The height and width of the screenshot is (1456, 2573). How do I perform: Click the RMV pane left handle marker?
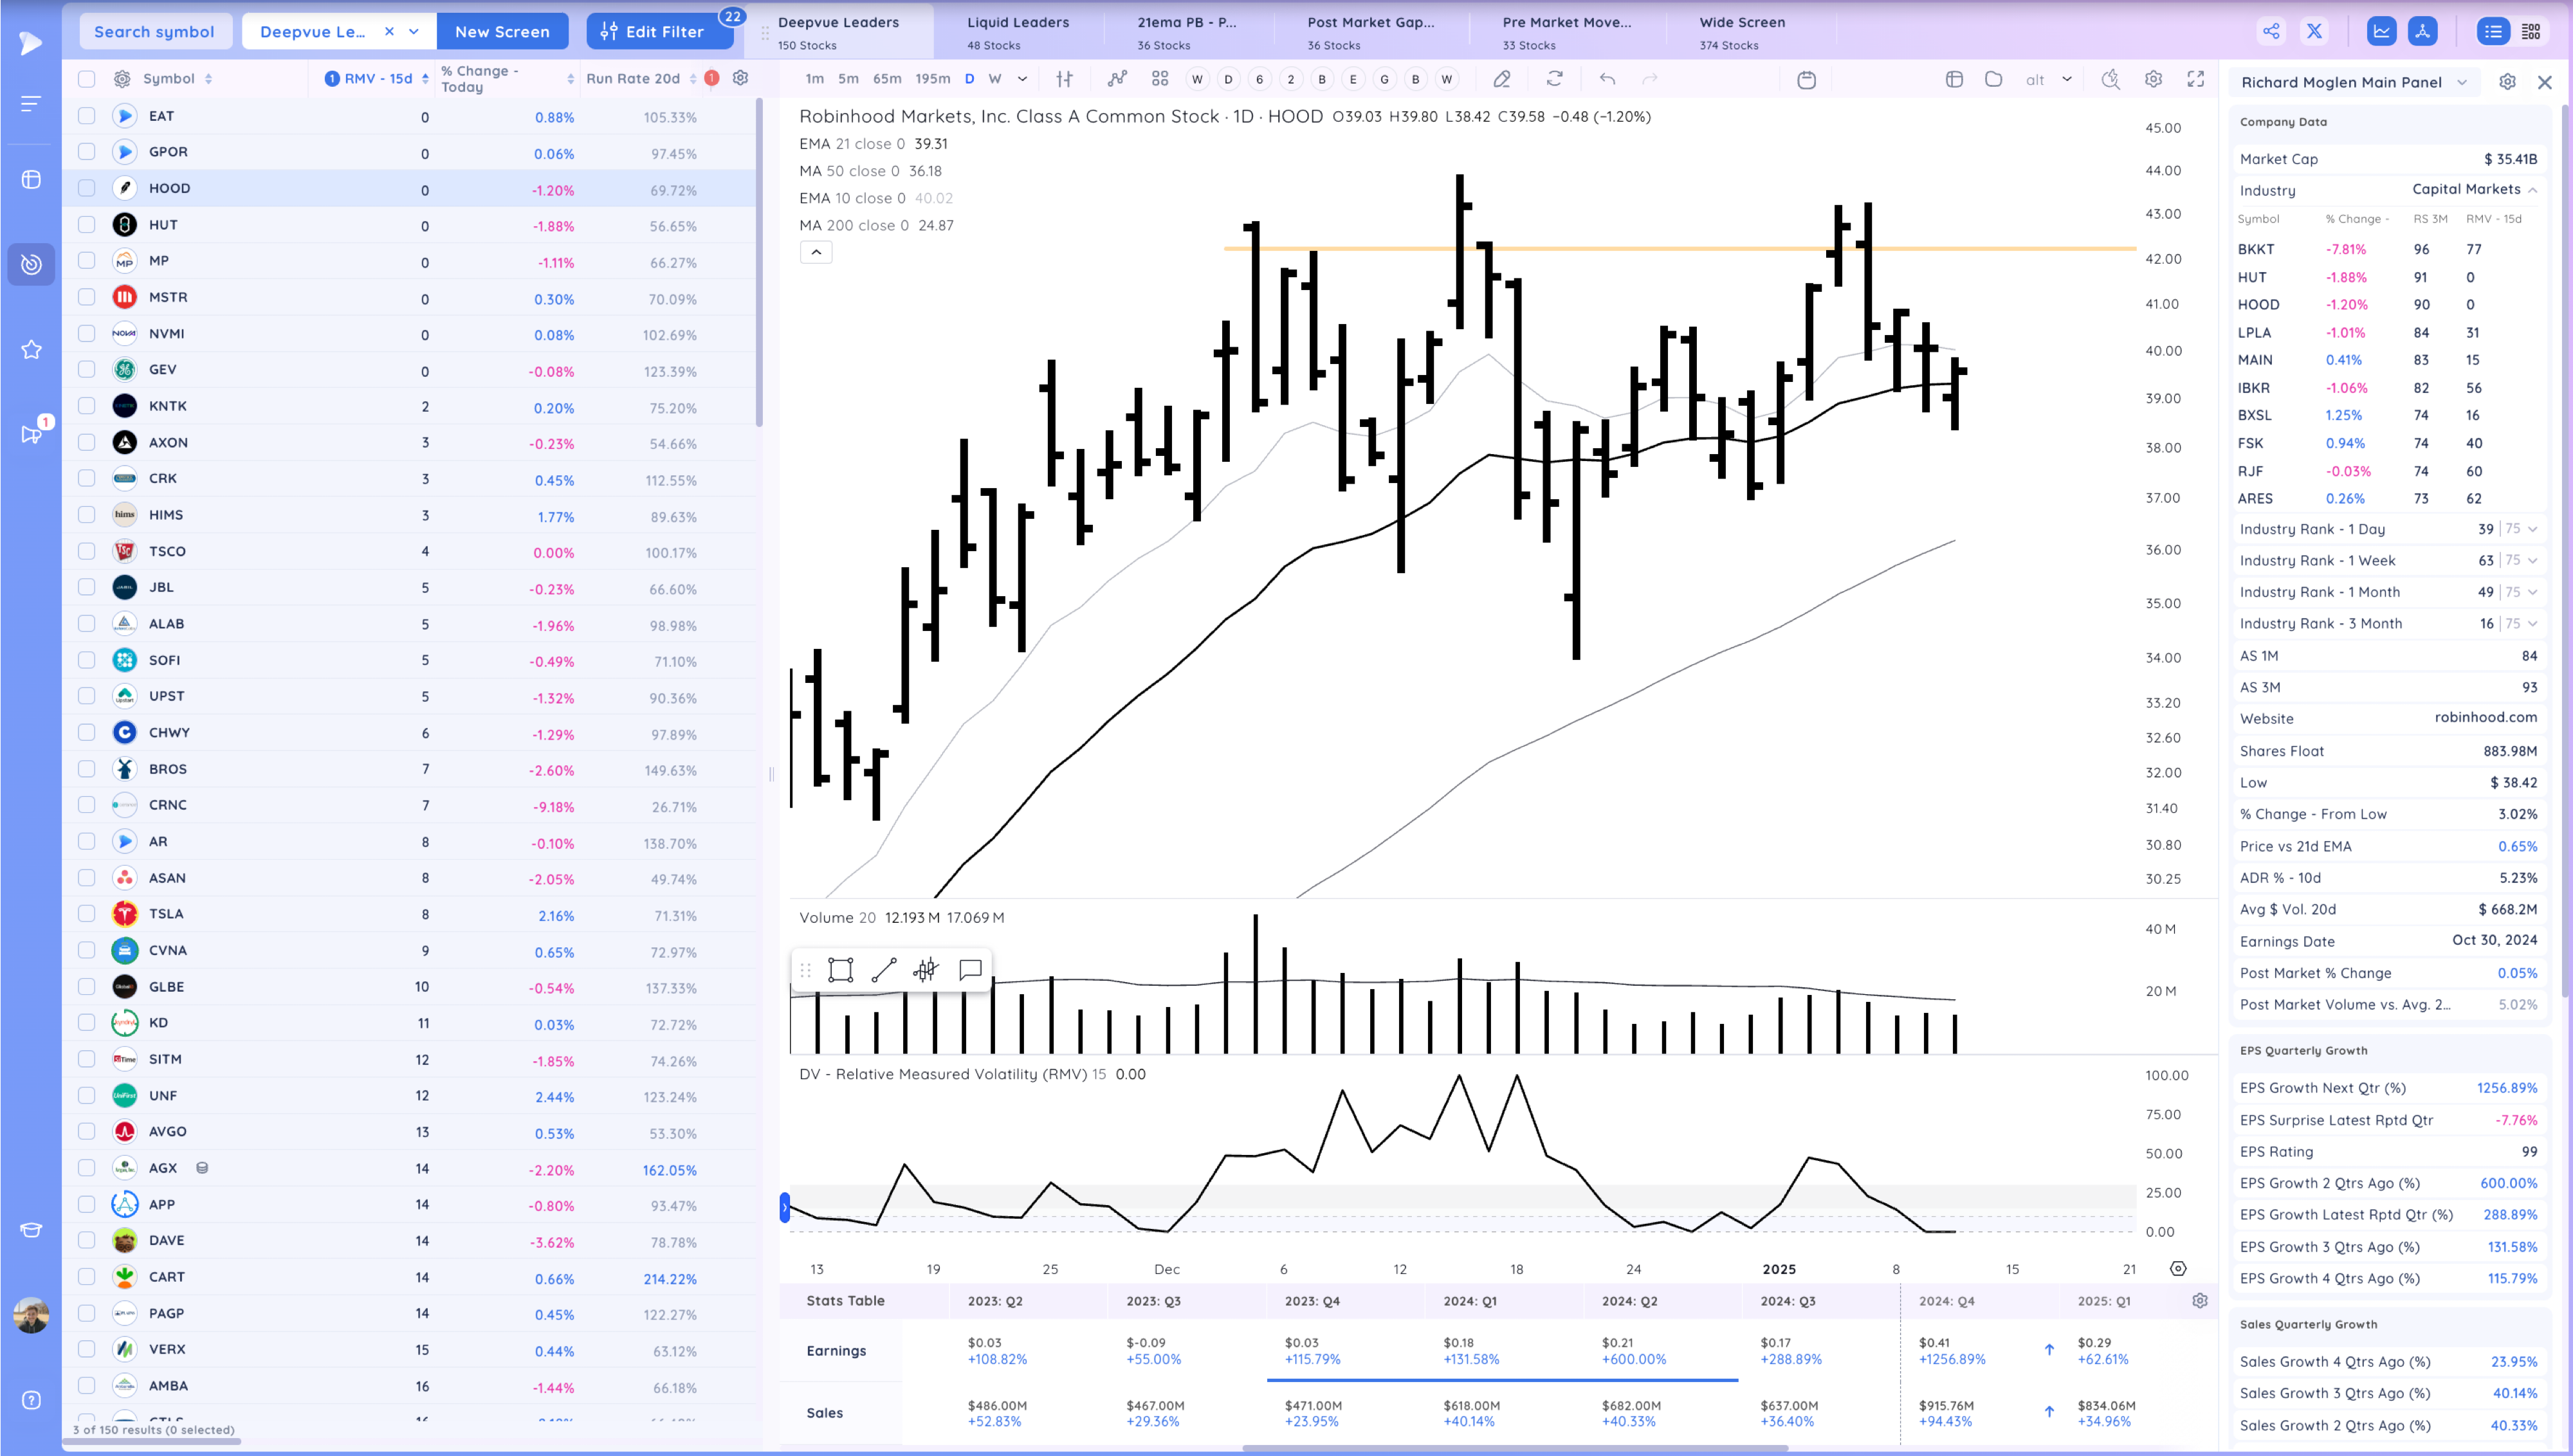pyautogui.click(x=785, y=1208)
